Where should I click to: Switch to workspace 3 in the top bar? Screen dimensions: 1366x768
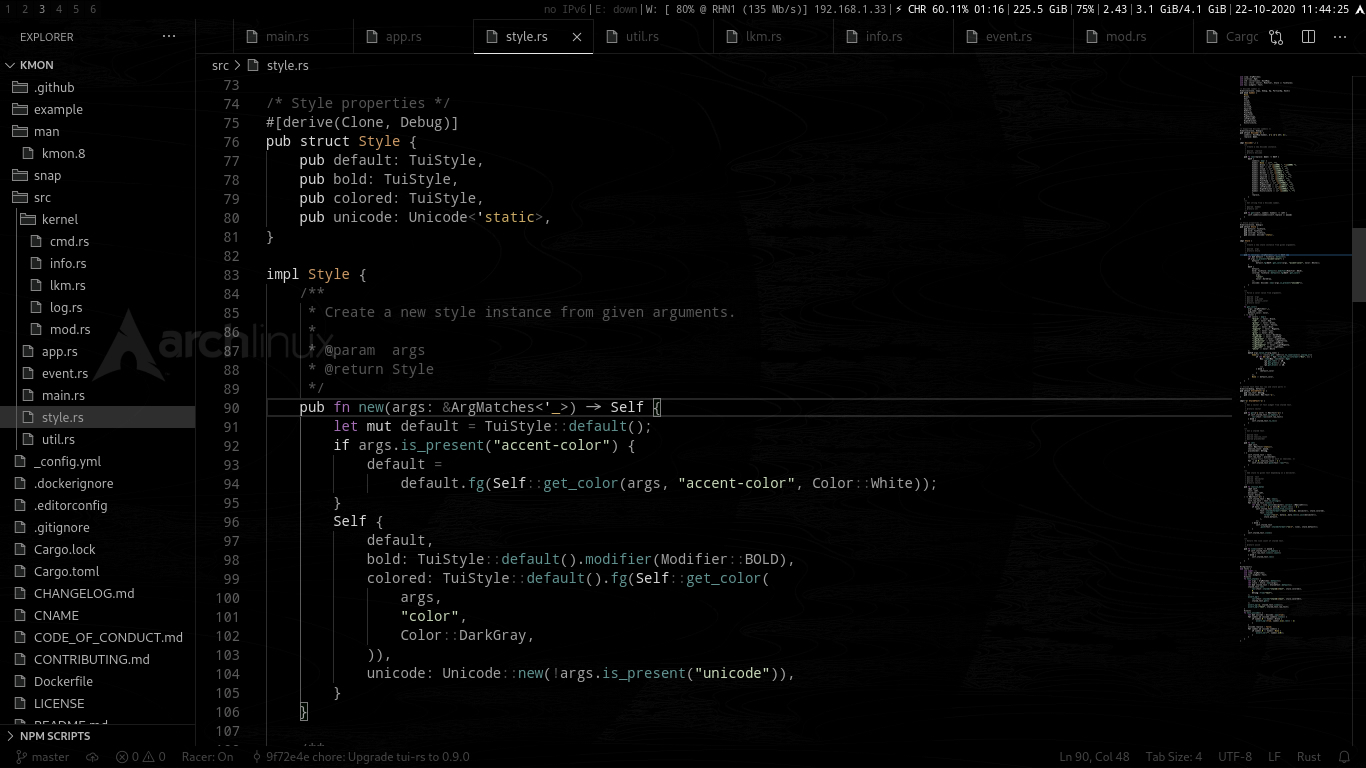click(x=42, y=9)
